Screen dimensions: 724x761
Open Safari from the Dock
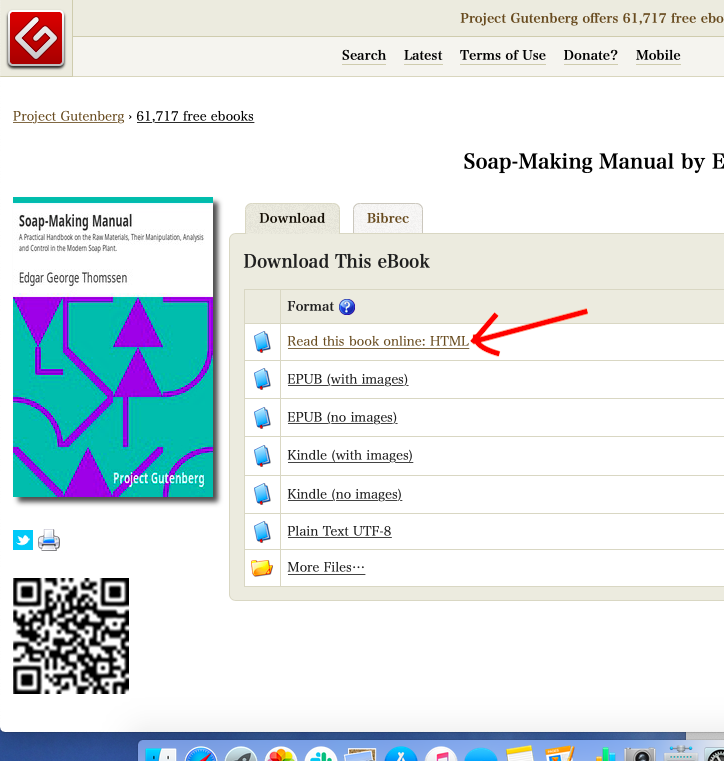coord(200,755)
